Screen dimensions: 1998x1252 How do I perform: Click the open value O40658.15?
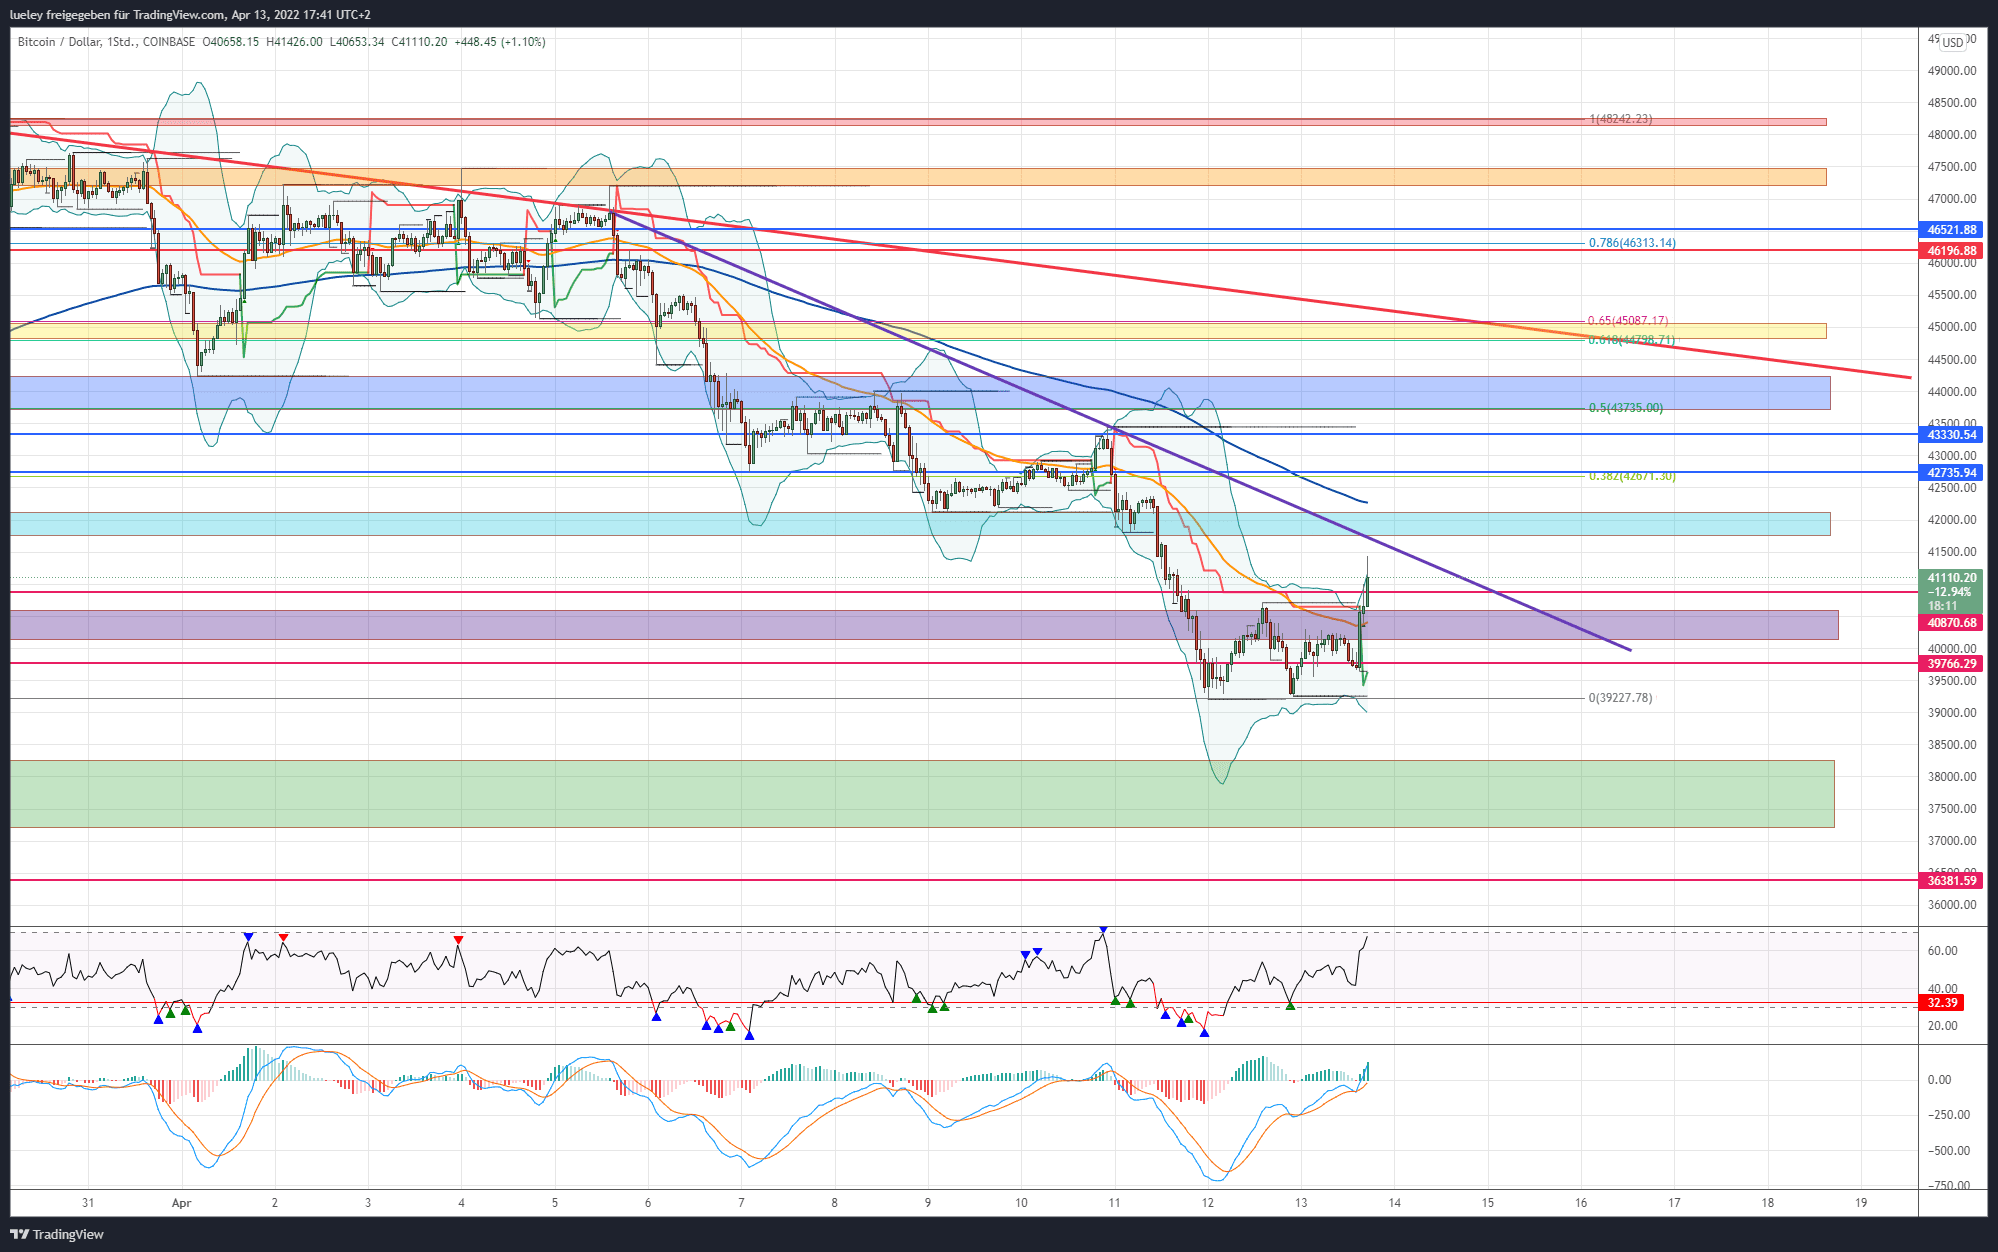click(231, 42)
